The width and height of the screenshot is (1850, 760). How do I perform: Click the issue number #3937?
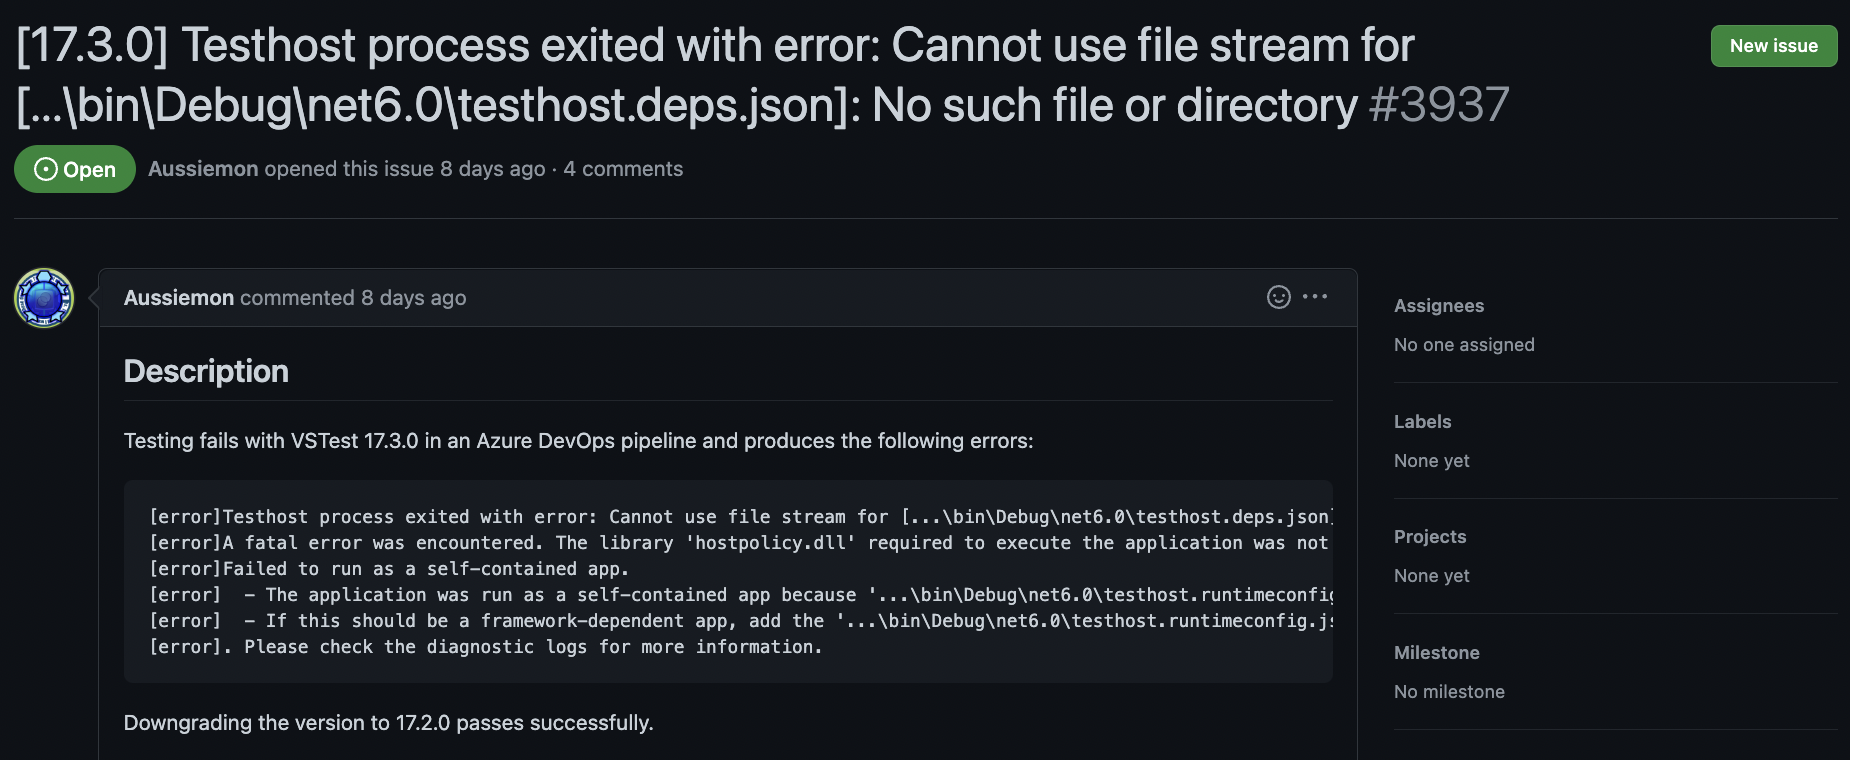1439,105
